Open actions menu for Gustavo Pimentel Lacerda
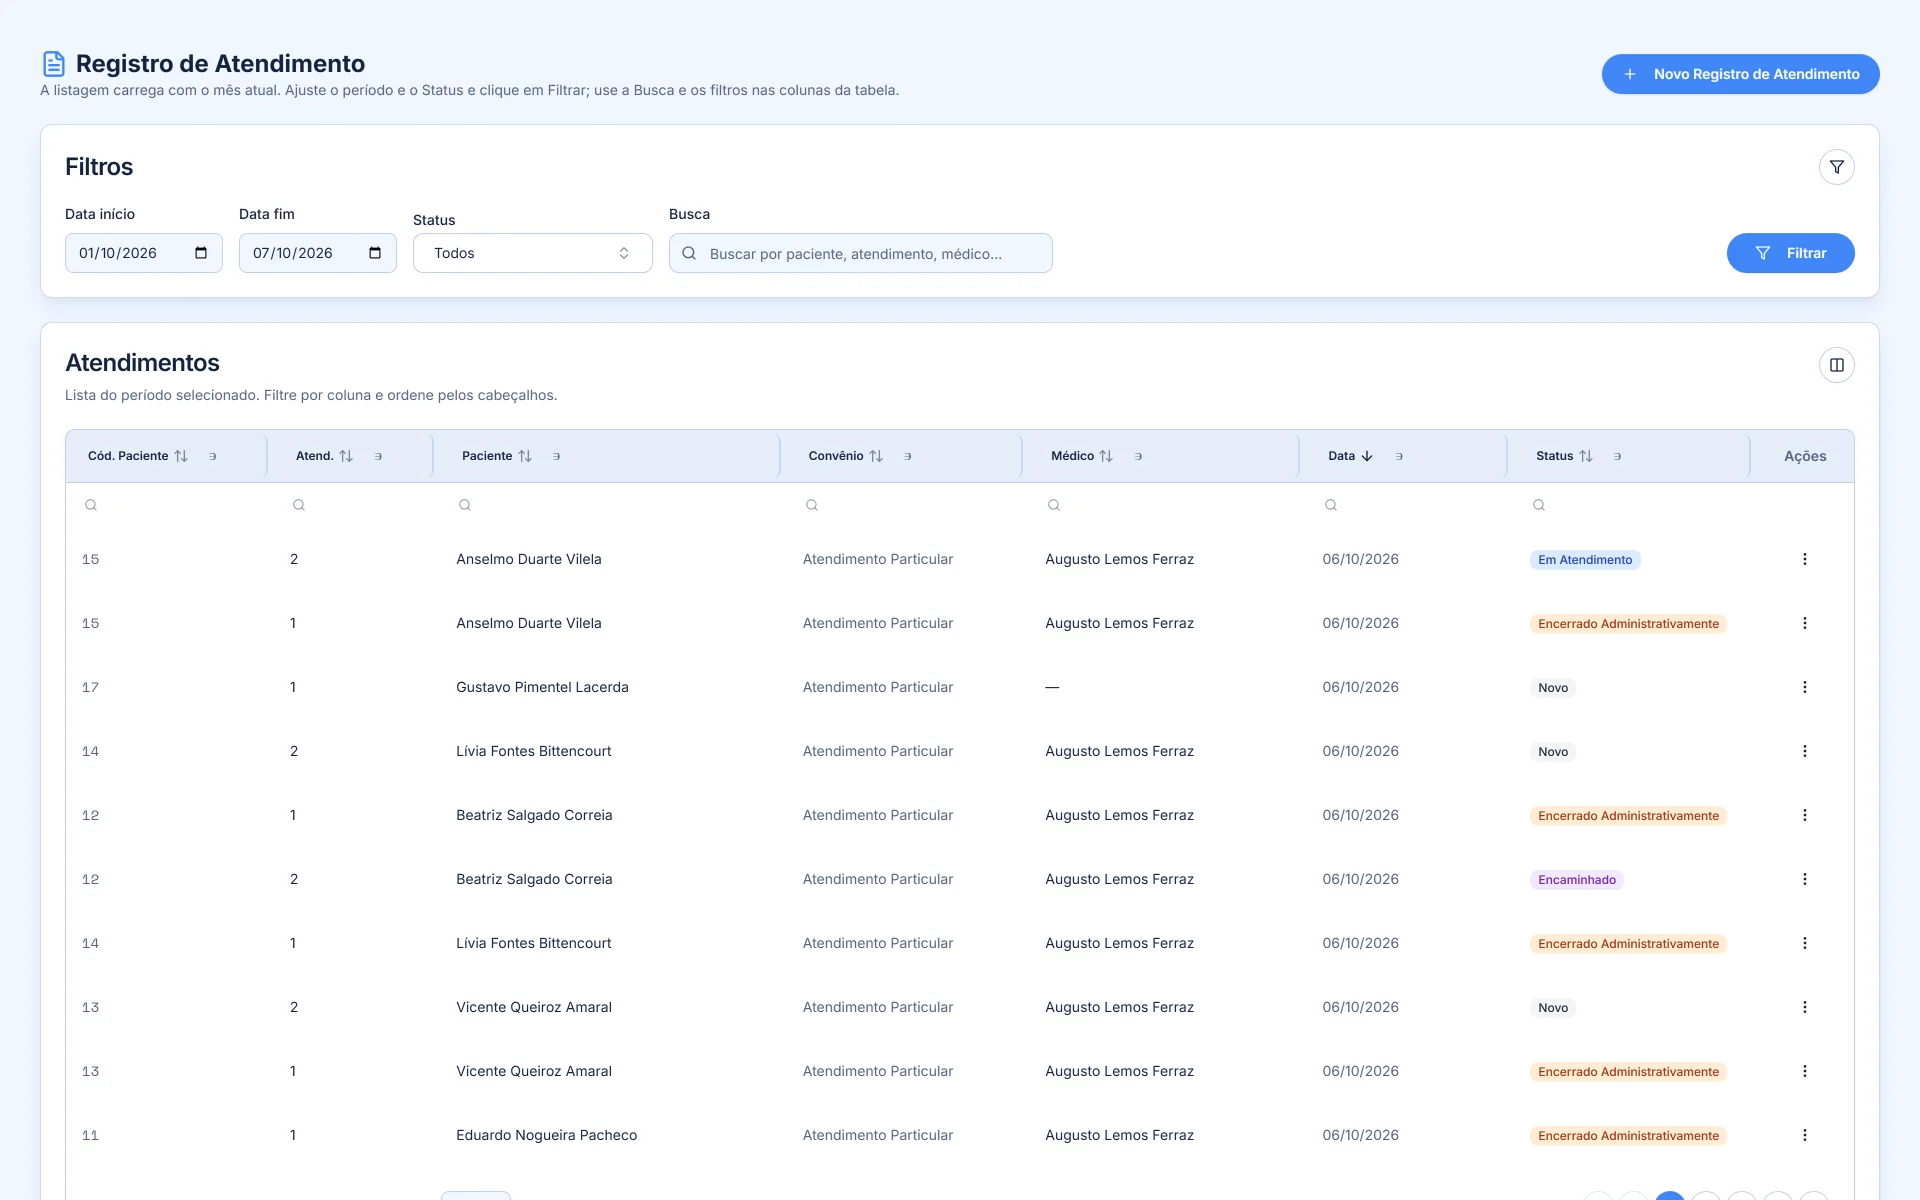Viewport: 1920px width, 1200px height. [x=1804, y=687]
